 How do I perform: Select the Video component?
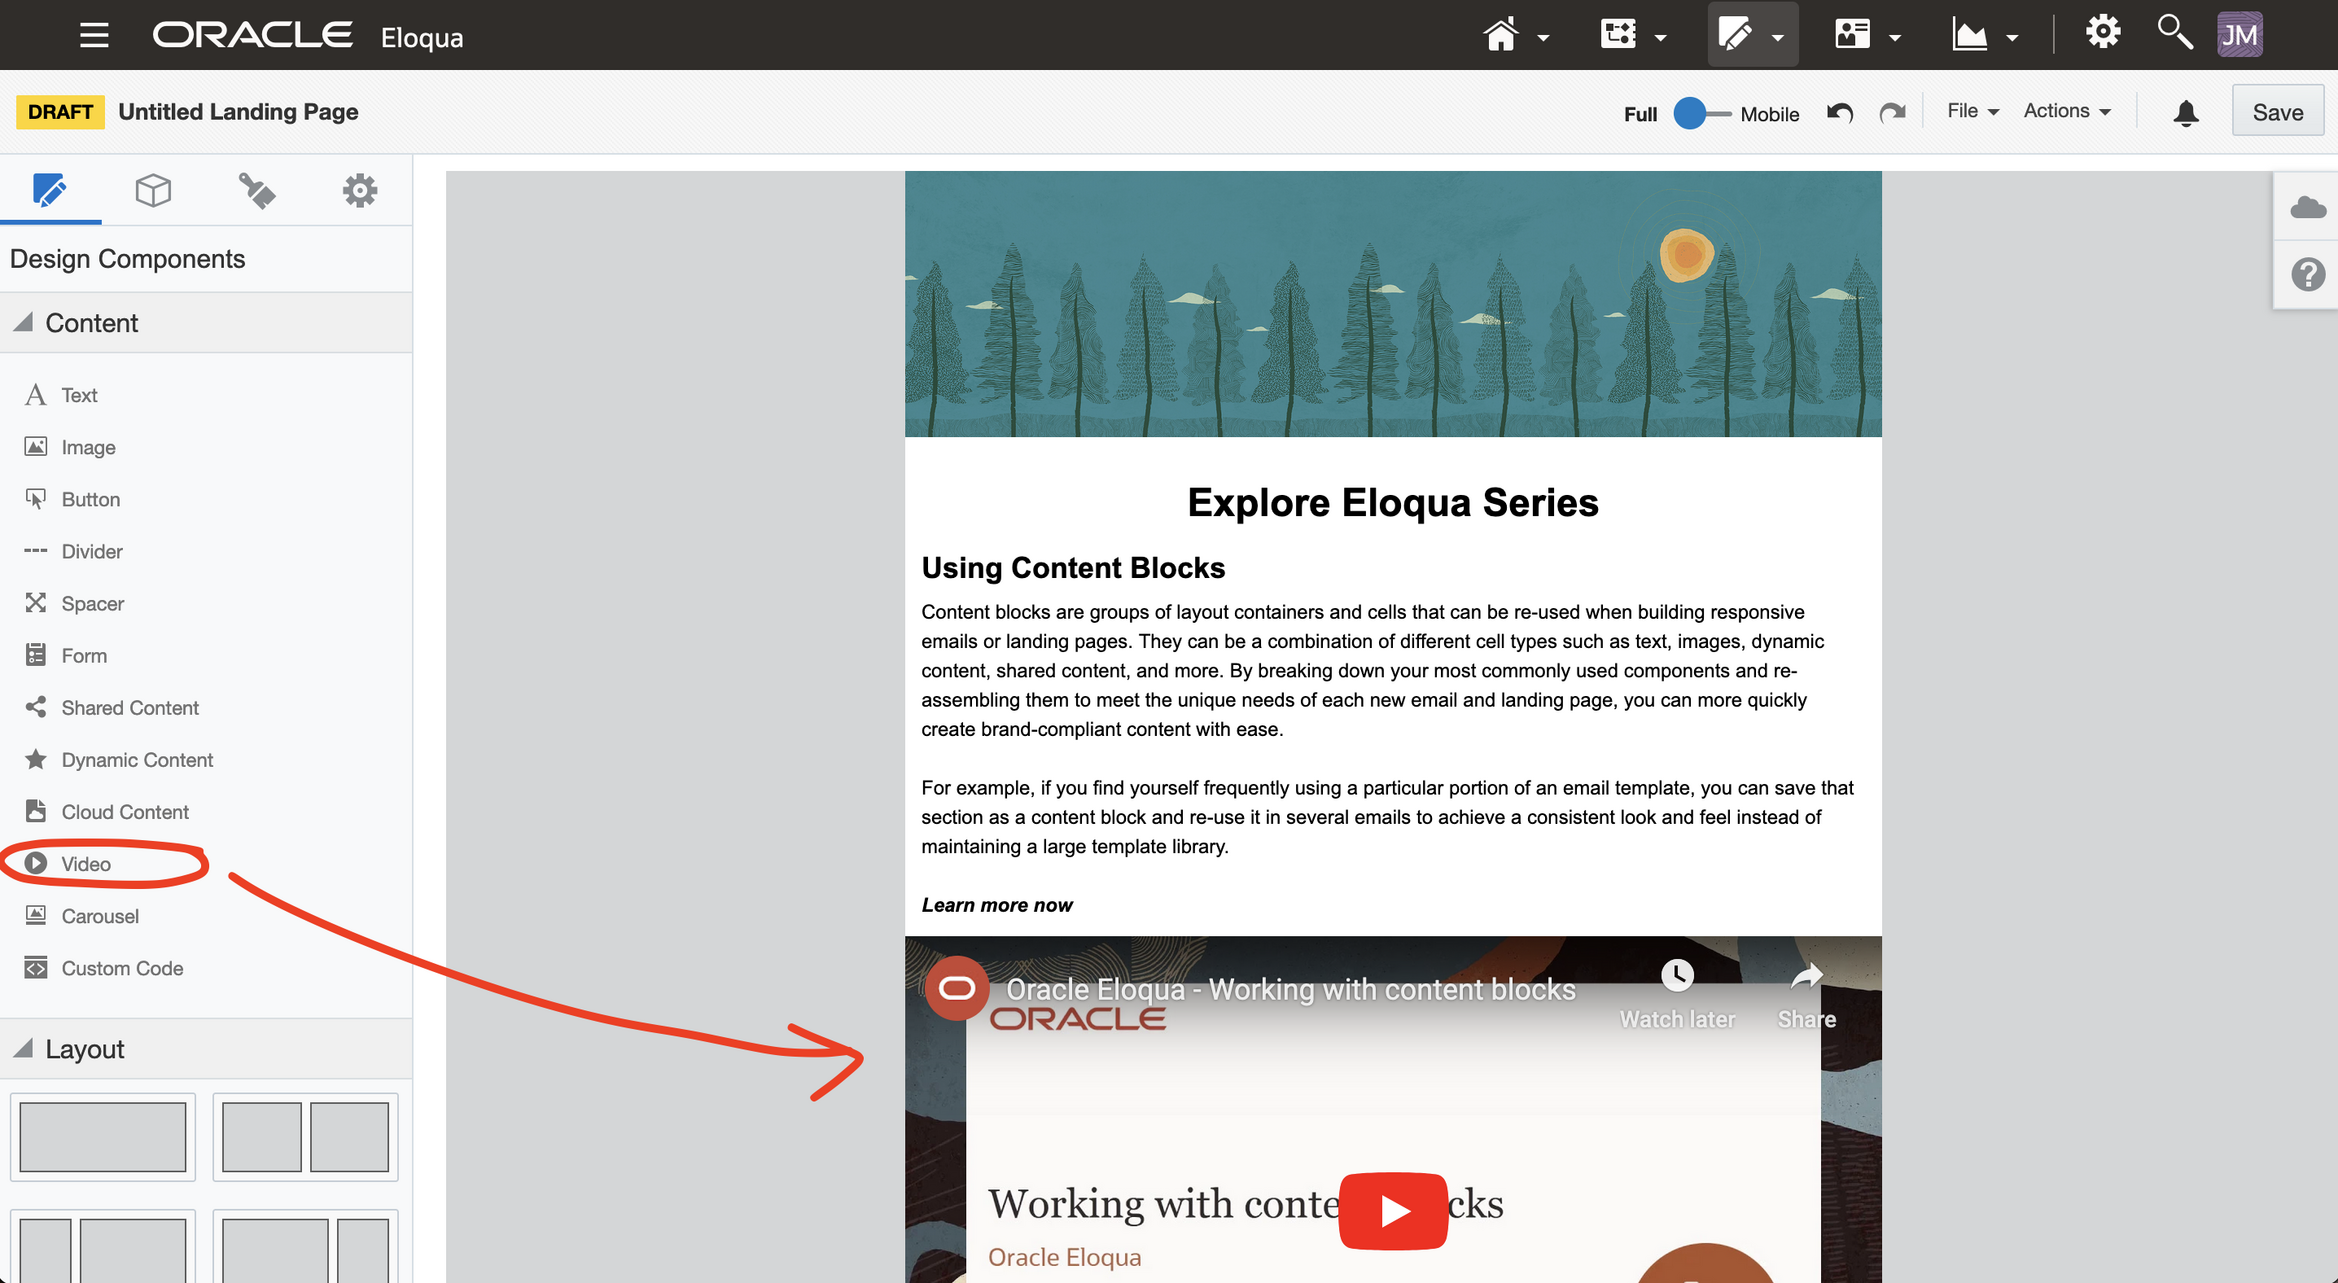[86, 864]
